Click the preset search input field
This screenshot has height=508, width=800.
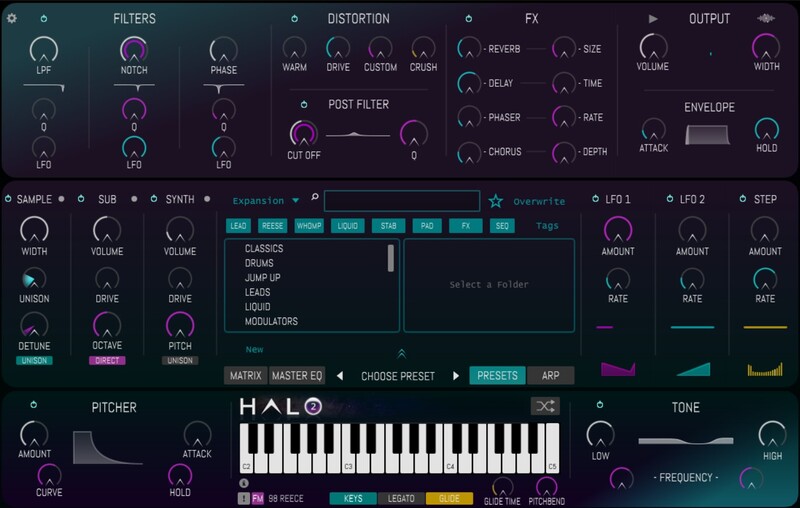402,201
